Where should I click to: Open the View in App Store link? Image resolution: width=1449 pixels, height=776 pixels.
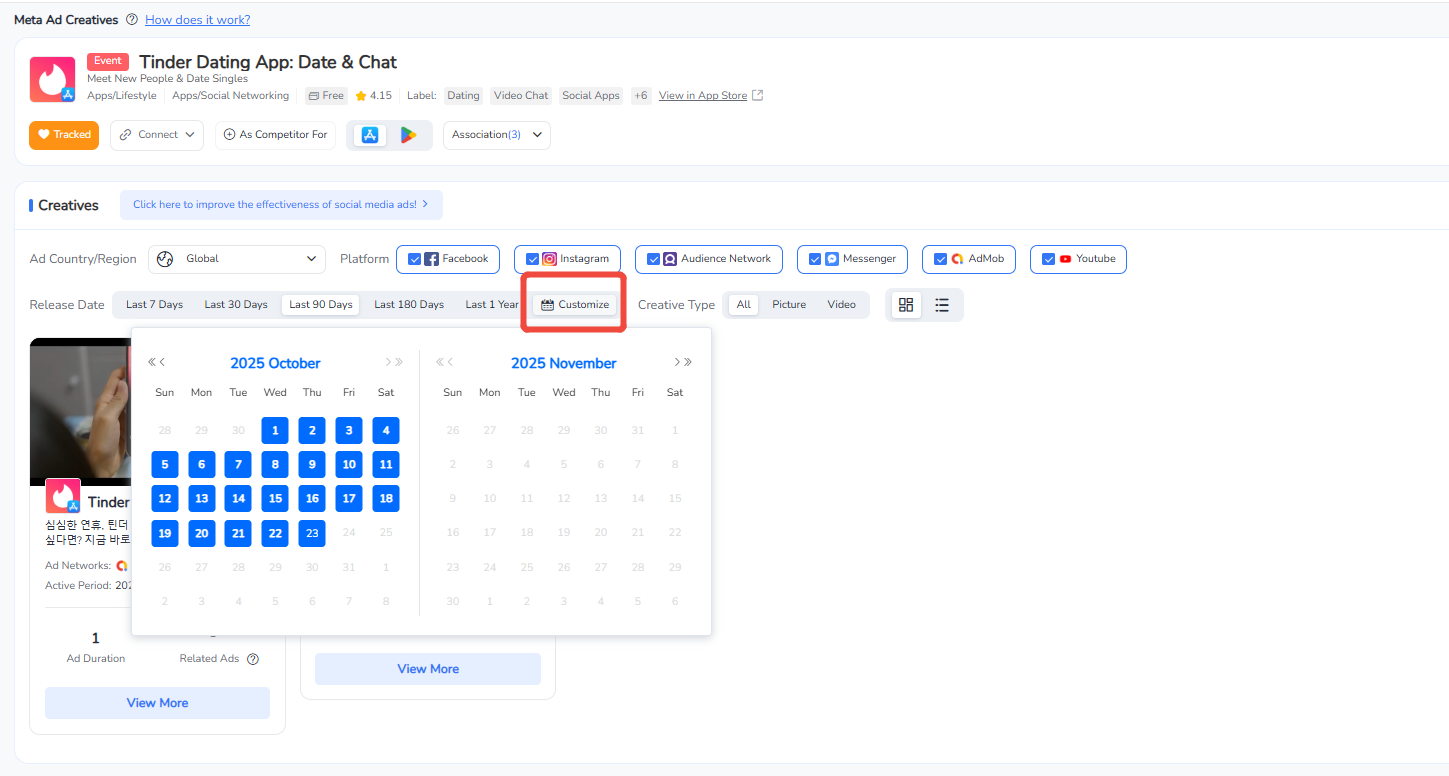point(703,96)
